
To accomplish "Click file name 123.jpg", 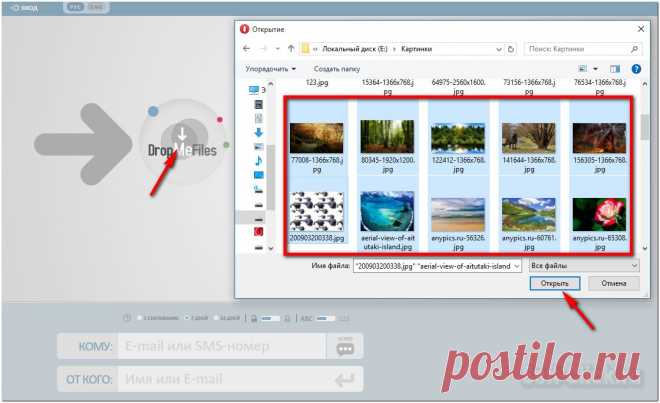I will coord(317,83).
